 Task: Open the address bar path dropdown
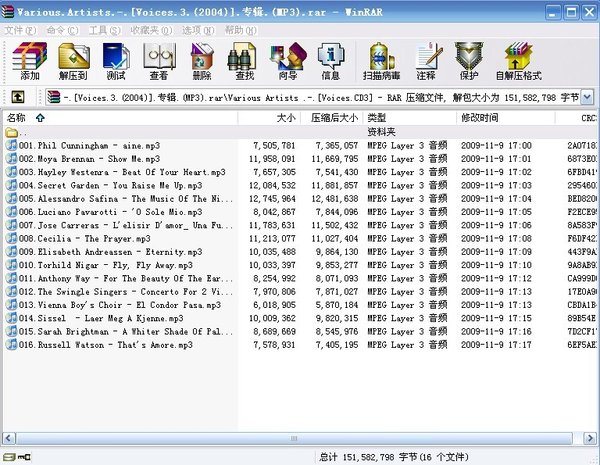pyautogui.click(x=587, y=97)
